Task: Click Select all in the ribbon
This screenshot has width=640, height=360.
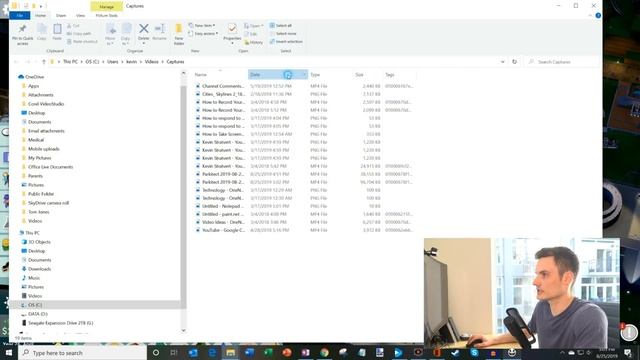Action: (x=281, y=25)
